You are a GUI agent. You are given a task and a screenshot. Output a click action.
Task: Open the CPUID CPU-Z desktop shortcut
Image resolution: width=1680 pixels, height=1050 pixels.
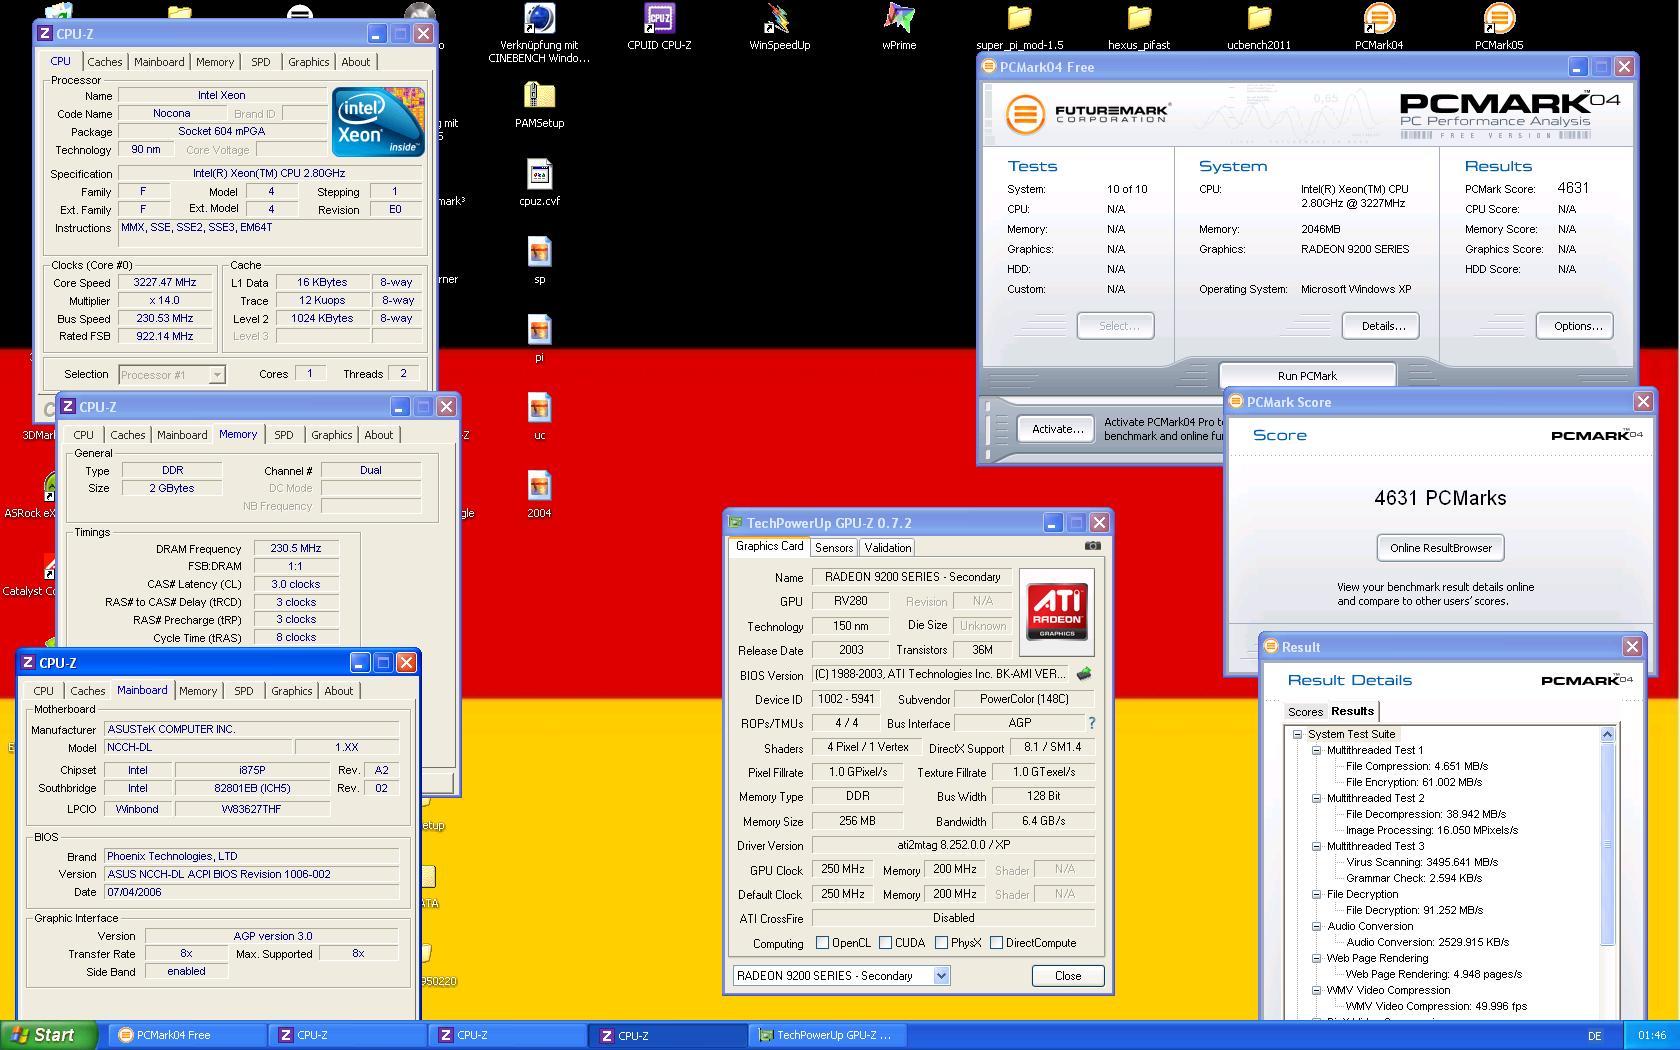659,28
